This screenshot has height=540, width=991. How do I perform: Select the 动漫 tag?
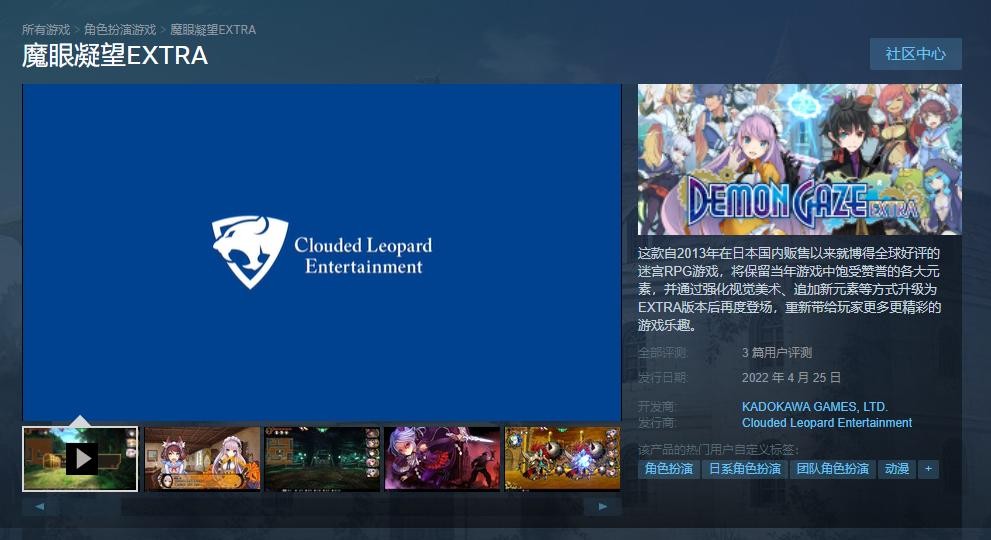click(897, 469)
